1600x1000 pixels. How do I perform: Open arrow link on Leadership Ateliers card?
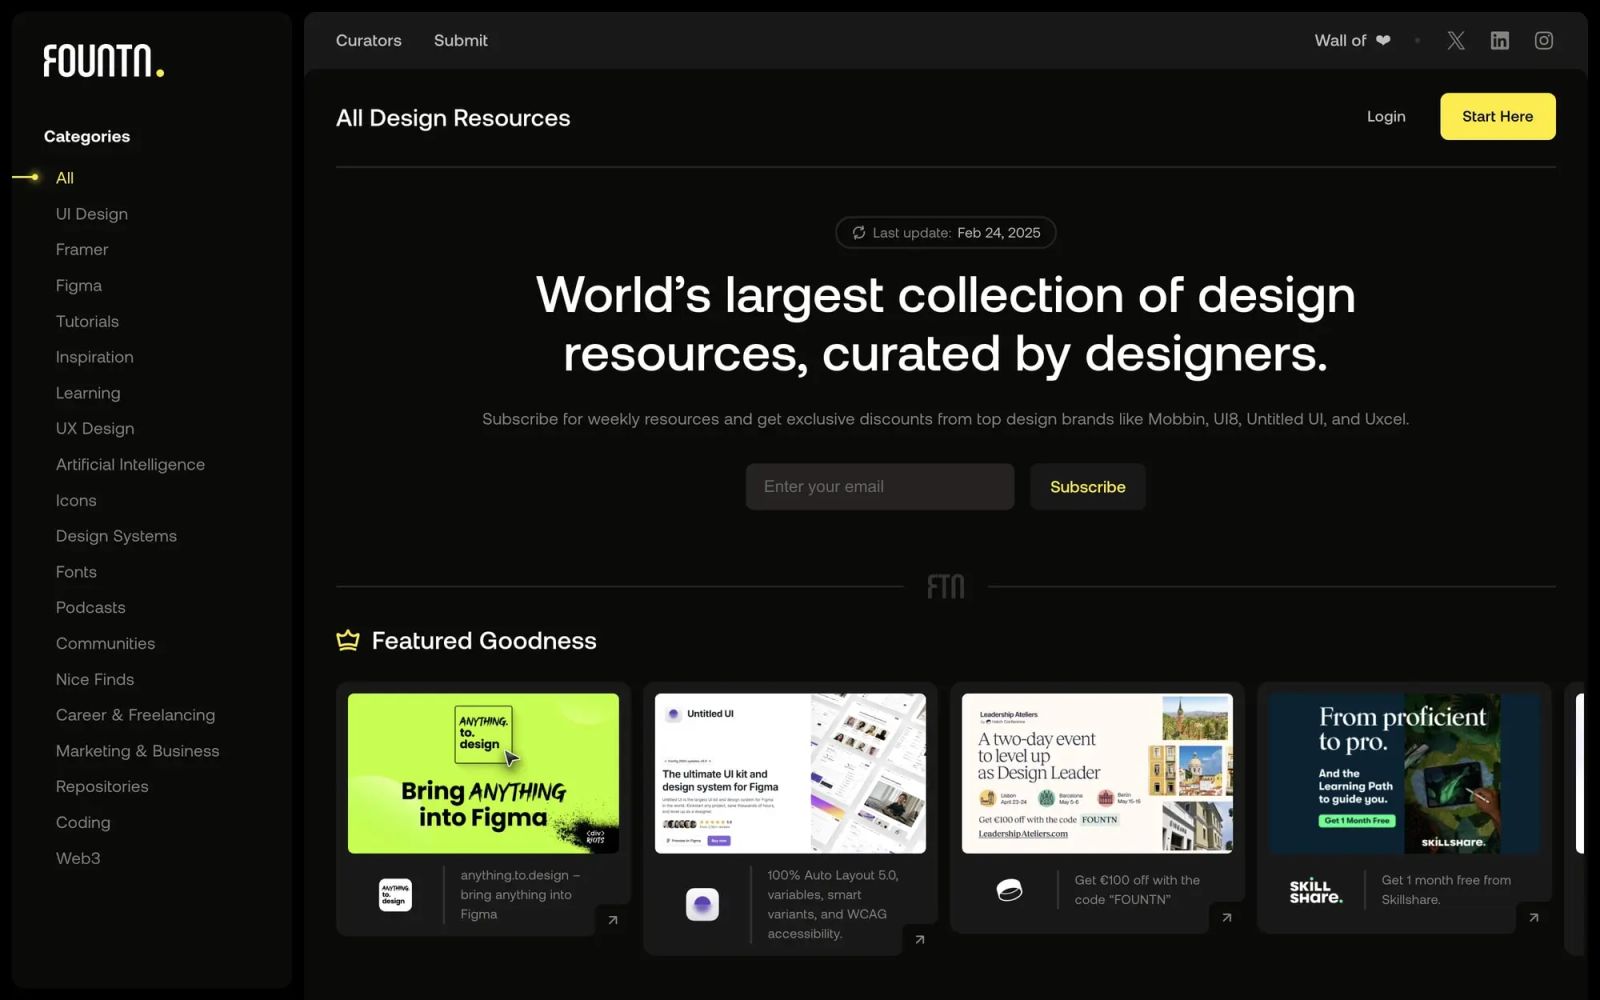pos(1227,917)
